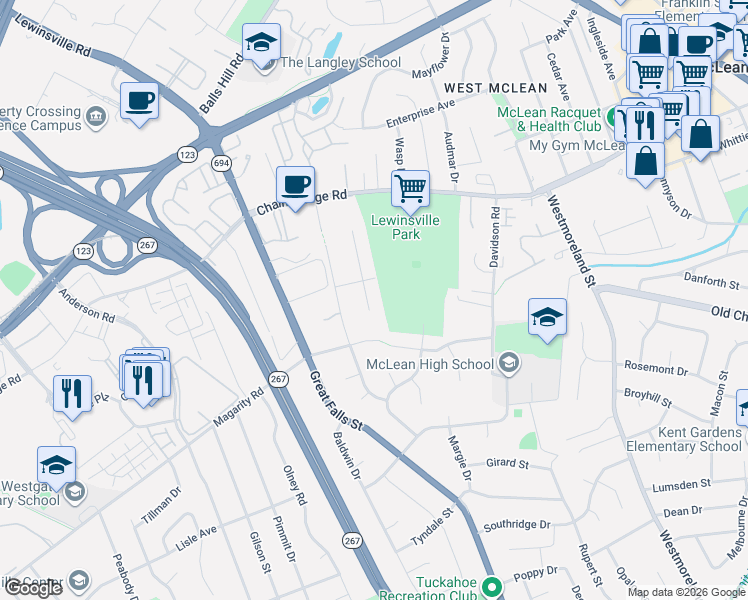Viewport: 748px width, 600px height.
Task: Click the Balls Hill Rd label
Action: [221, 84]
